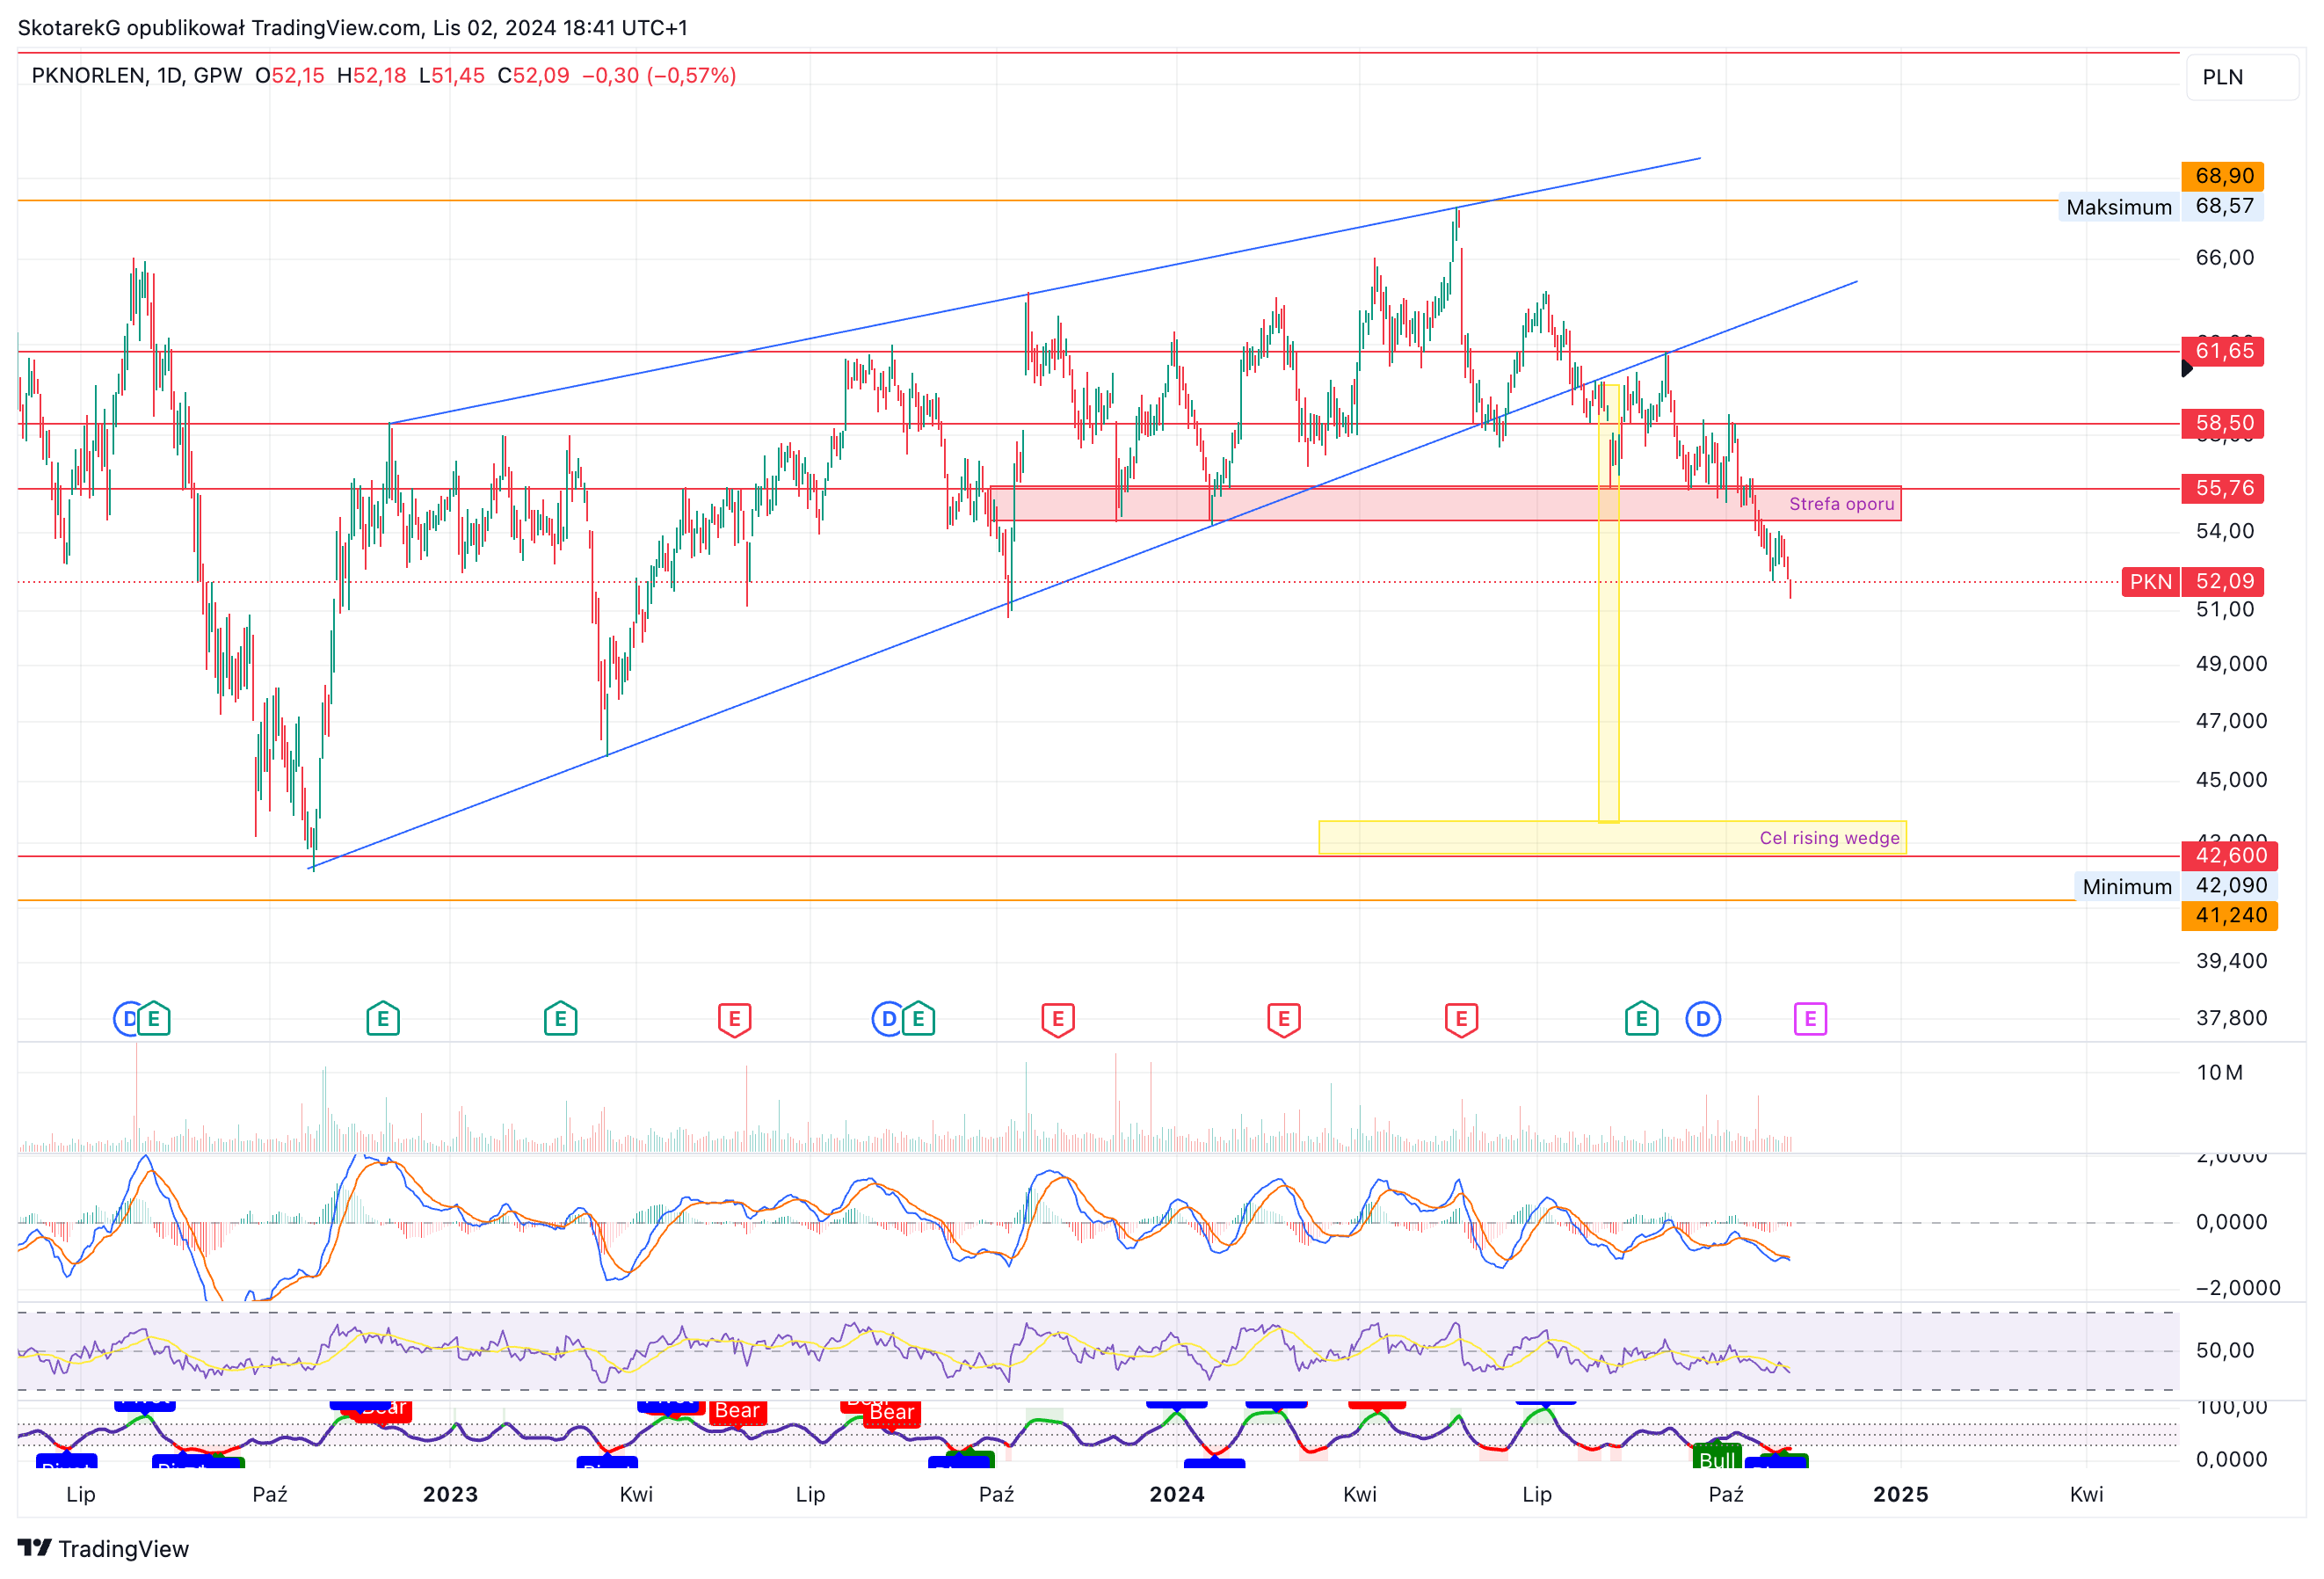Click the red E earnings marker after Paź 2023
Image resolution: width=2324 pixels, height=1579 pixels.
click(x=1058, y=1019)
